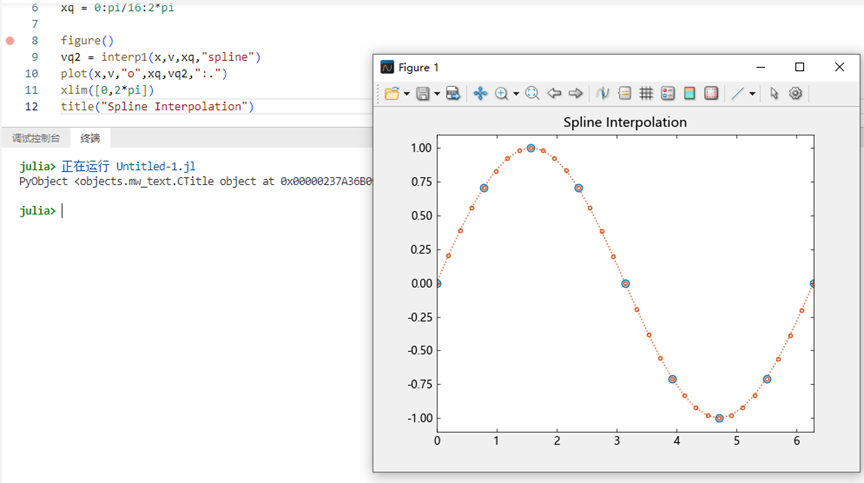Viewport: 864px width, 483px height.
Task: Select the zoom-in magnifier tool
Action: [501, 94]
